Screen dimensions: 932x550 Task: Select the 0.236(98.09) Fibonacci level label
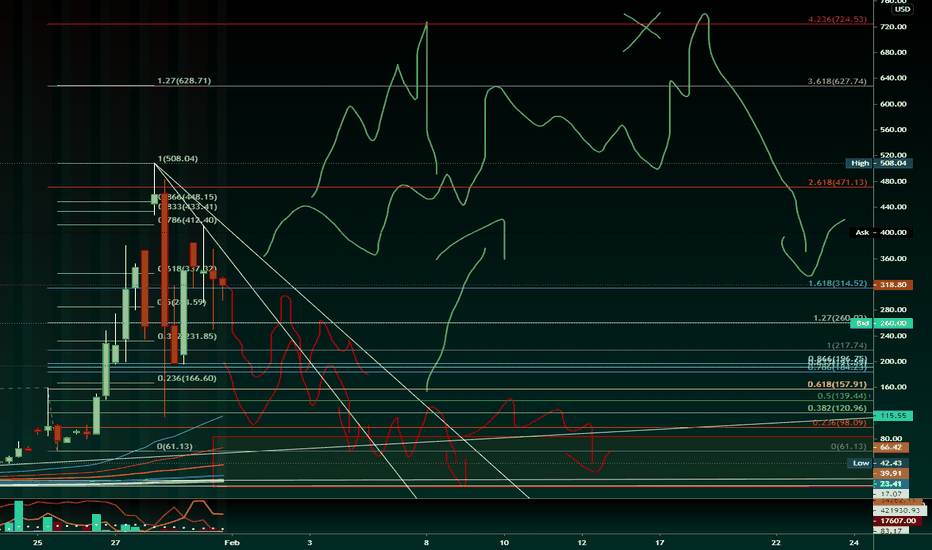(839, 423)
